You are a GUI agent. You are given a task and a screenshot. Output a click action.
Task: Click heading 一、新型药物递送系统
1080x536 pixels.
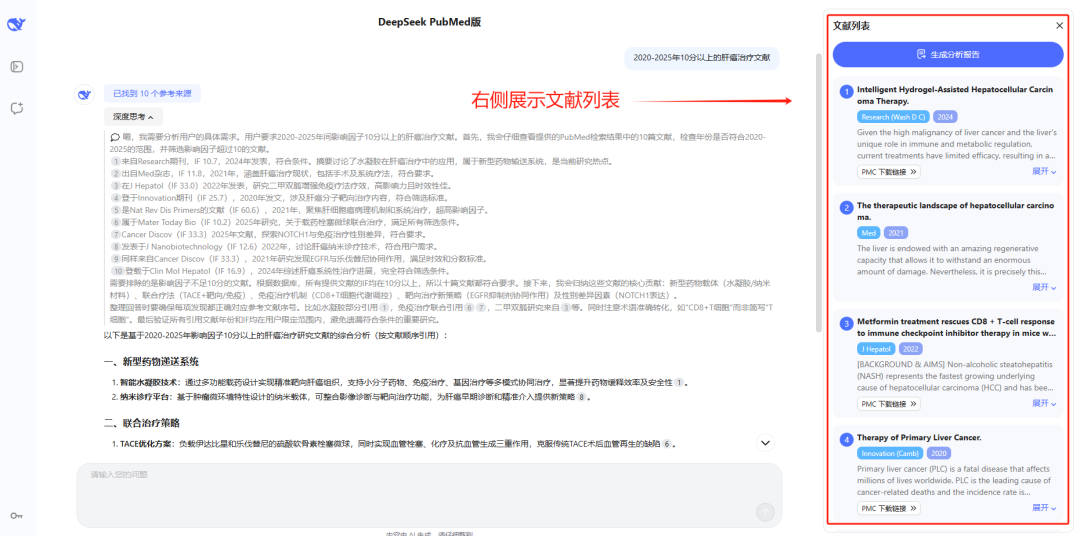[x=152, y=362]
